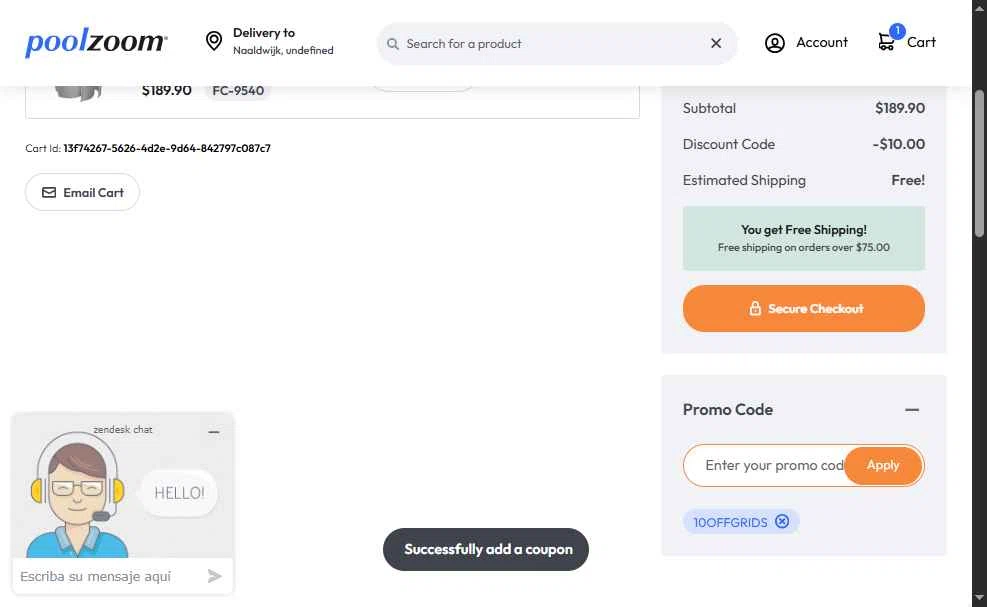Focus the promo code input field
This screenshot has height=607, width=987.
[x=765, y=465]
